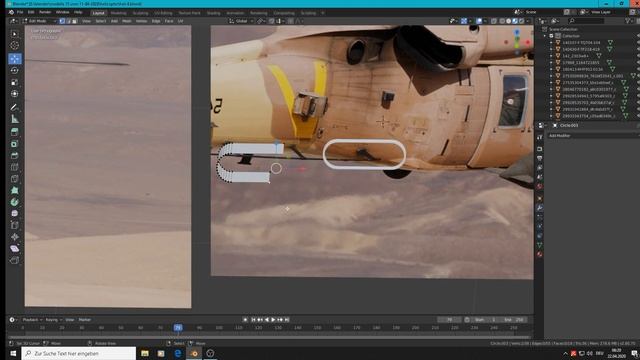
Task: Open the viewport shading options dropdown
Action: coord(528,21)
